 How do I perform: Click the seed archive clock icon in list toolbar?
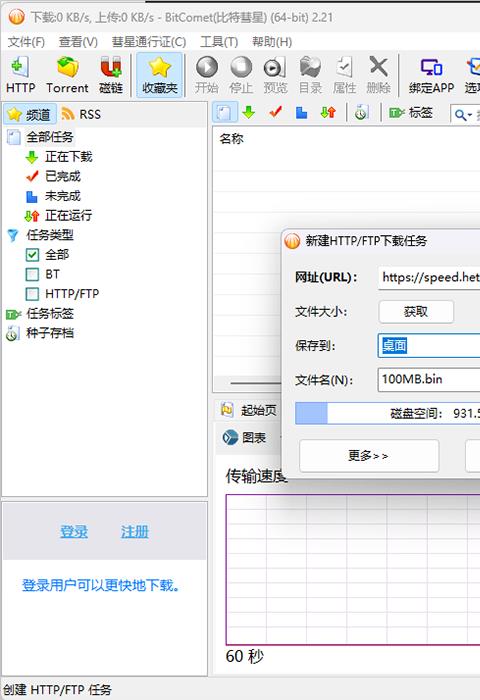point(361,112)
